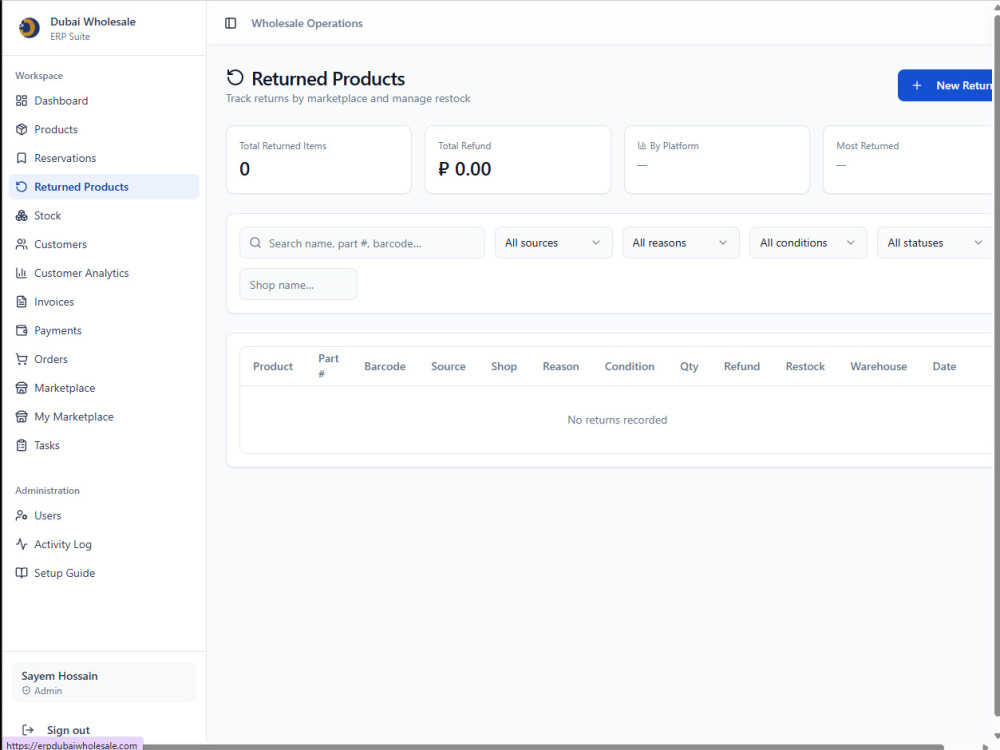Open Payments page
The width and height of the screenshot is (1000, 750).
click(x=104, y=330)
